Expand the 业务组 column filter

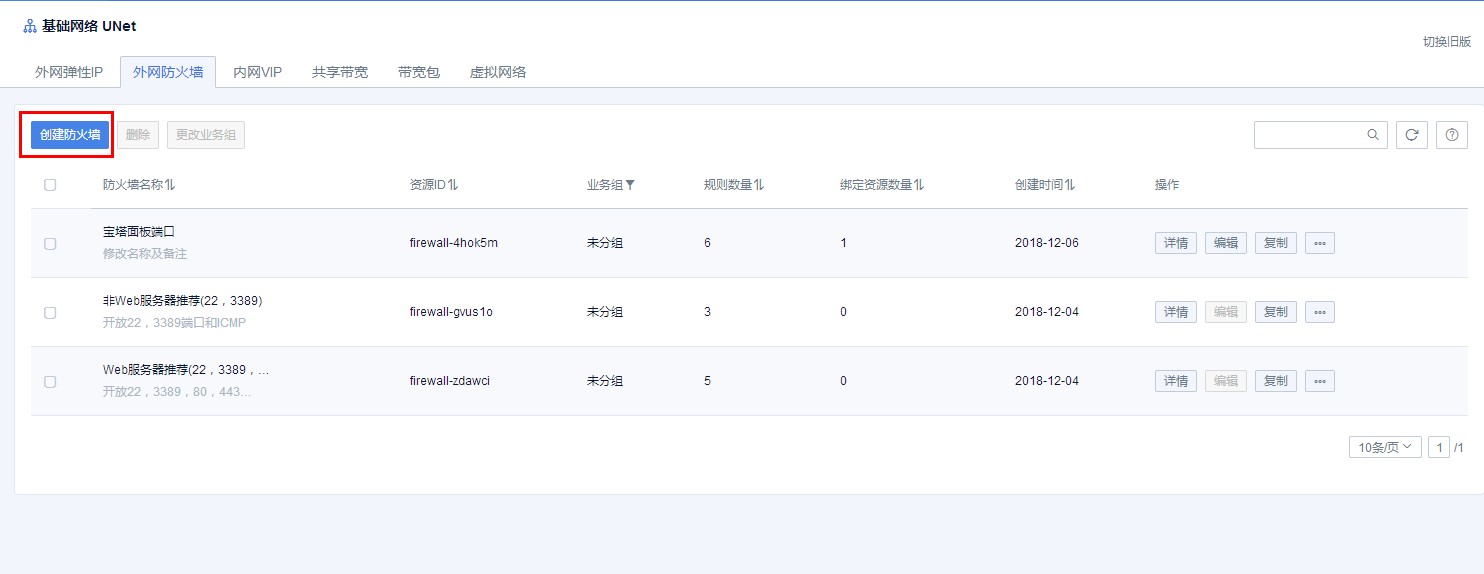tap(630, 185)
